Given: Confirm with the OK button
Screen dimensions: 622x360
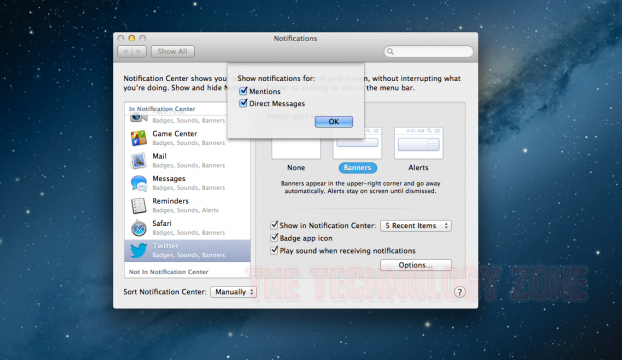Looking at the screenshot, I should [334, 122].
